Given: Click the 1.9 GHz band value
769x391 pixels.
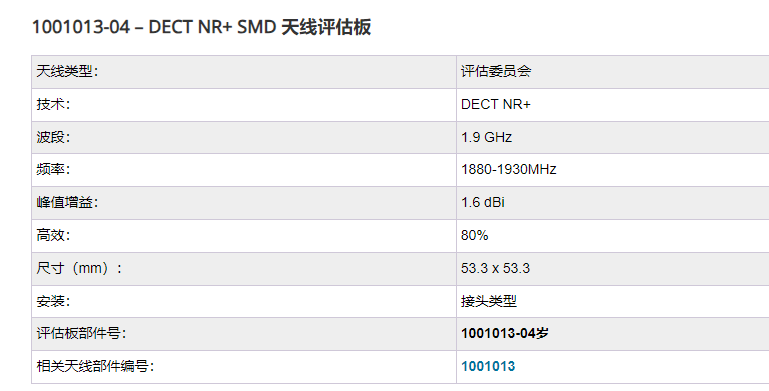Looking at the screenshot, I should tap(487, 137).
